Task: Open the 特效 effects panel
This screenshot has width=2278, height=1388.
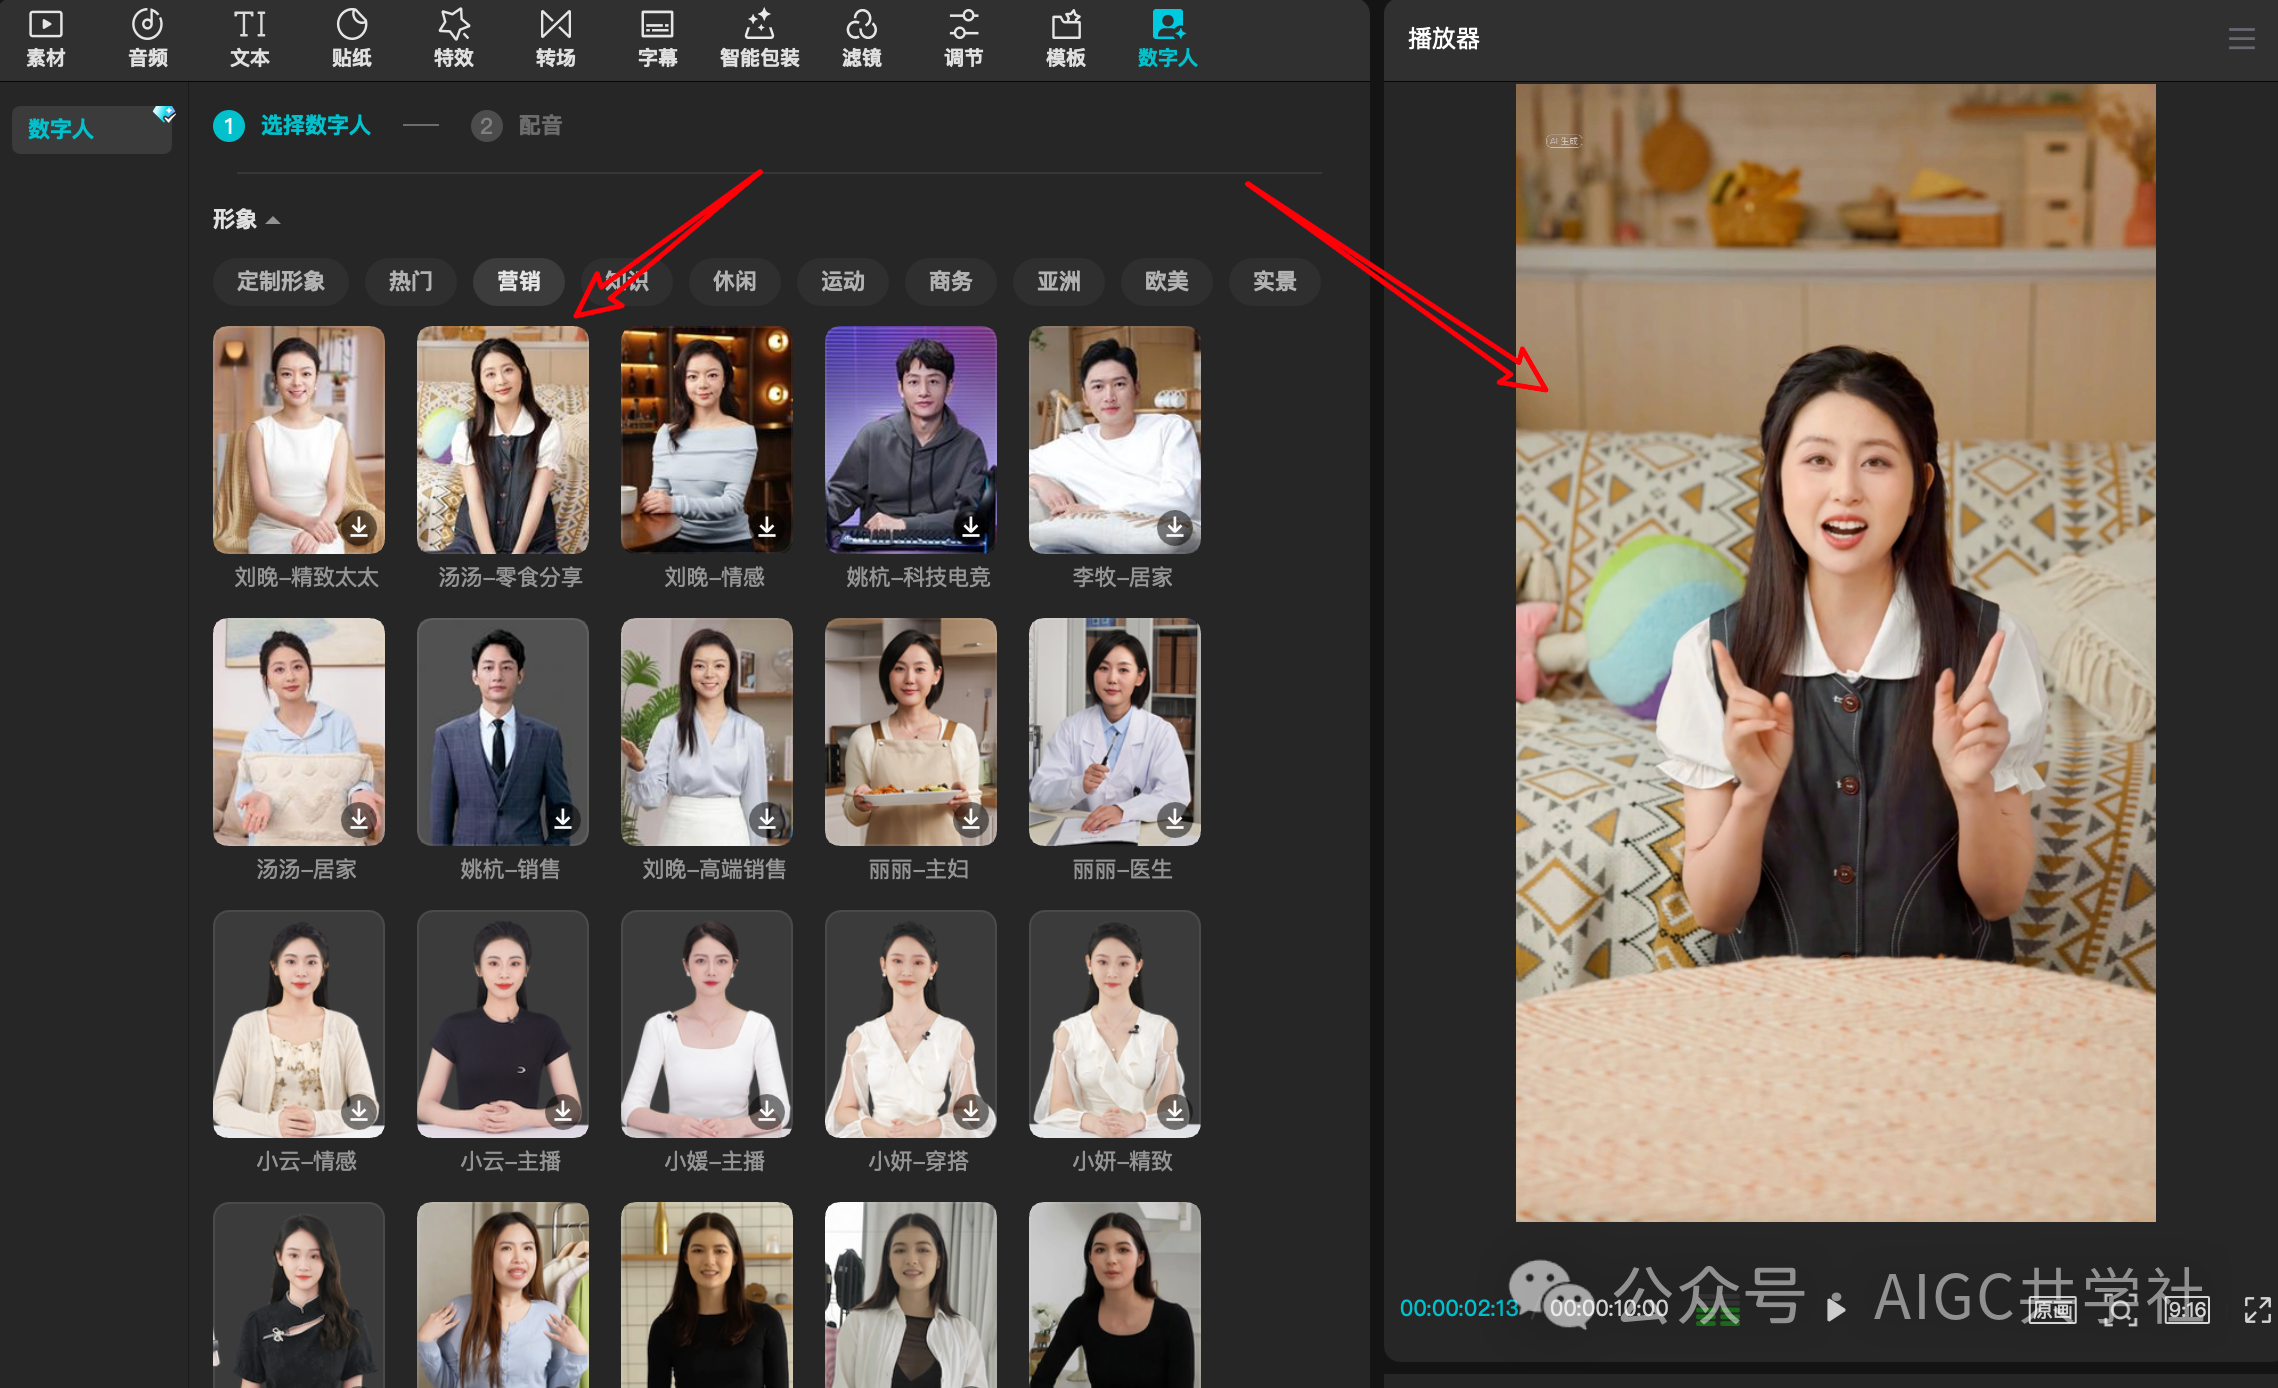Action: pos(453,38)
